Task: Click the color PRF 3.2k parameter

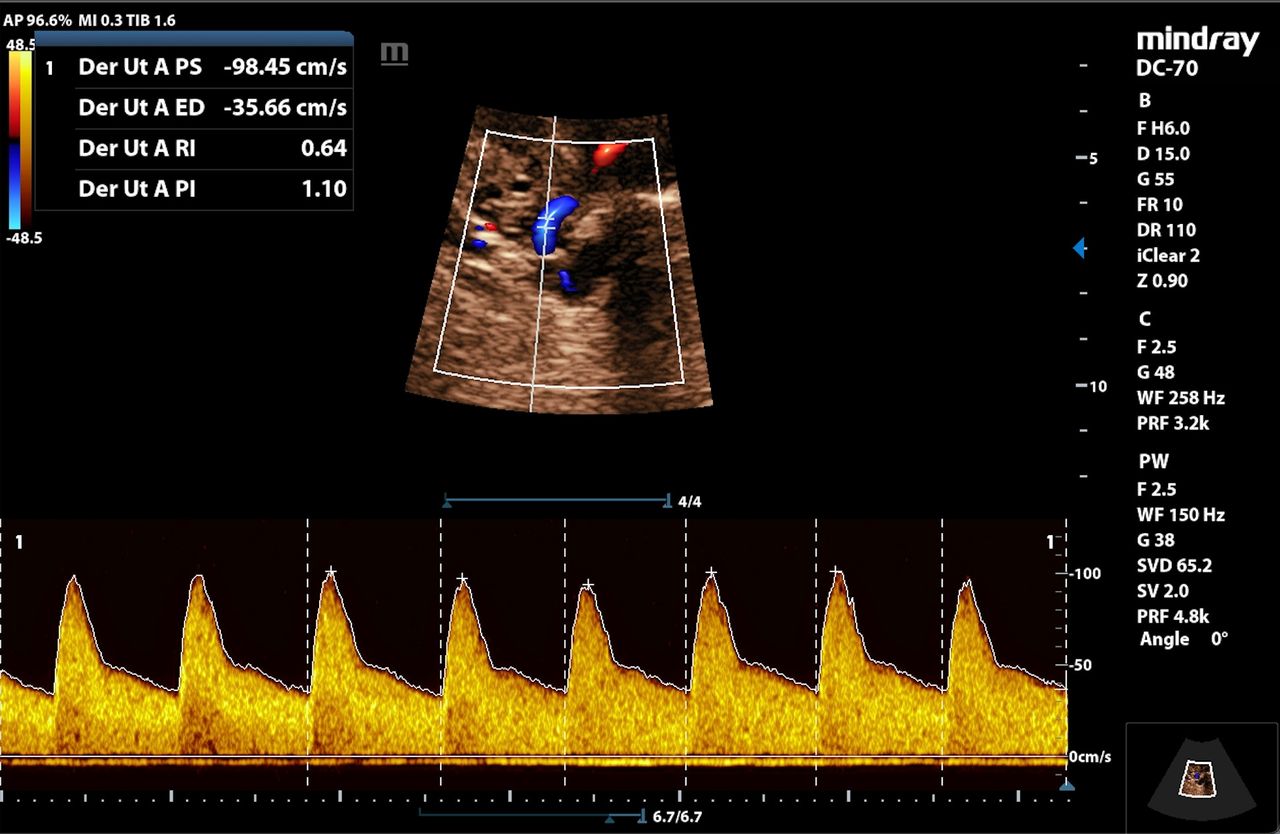Action: pos(1173,423)
